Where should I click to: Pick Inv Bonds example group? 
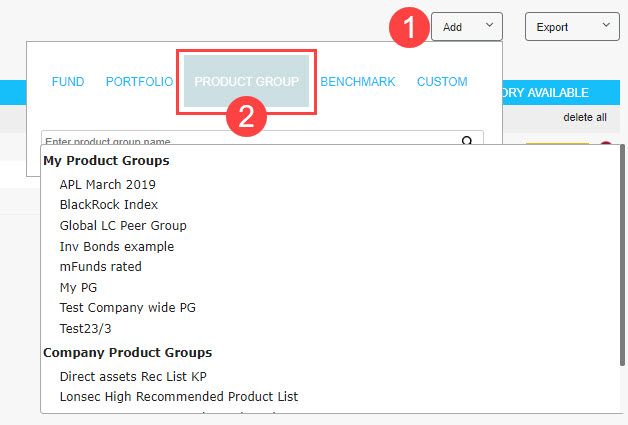pyautogui.click(x=116, y=246)
